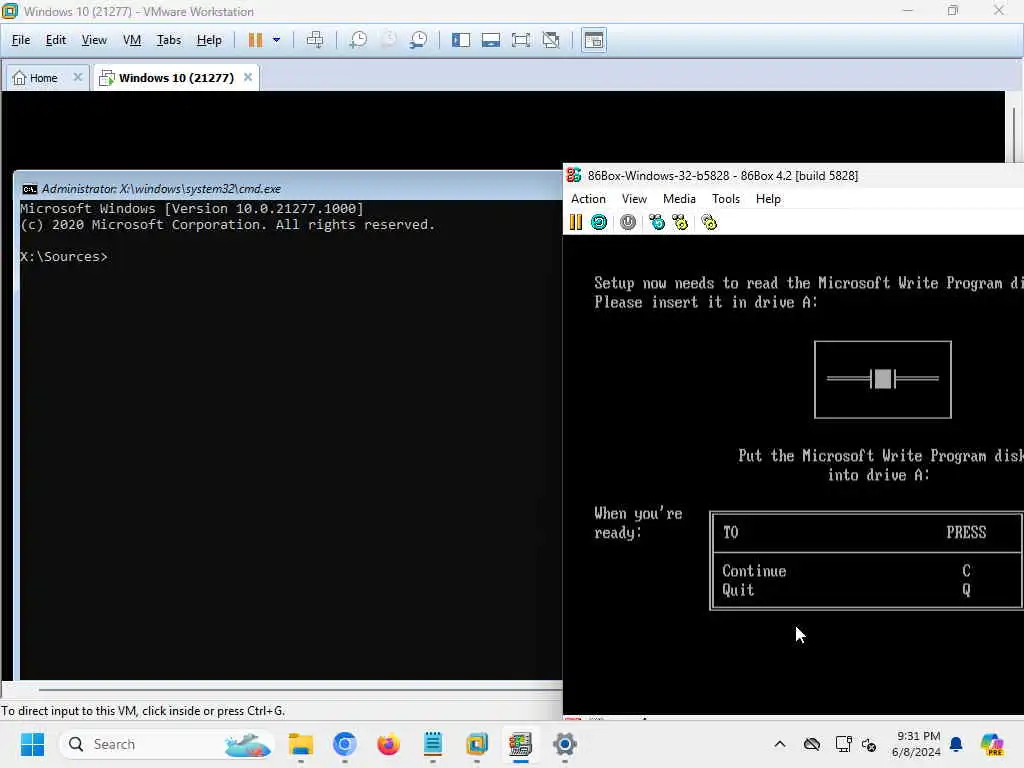
Task: Click the Quit option in Setup
Action: click(x=738, y=590)
